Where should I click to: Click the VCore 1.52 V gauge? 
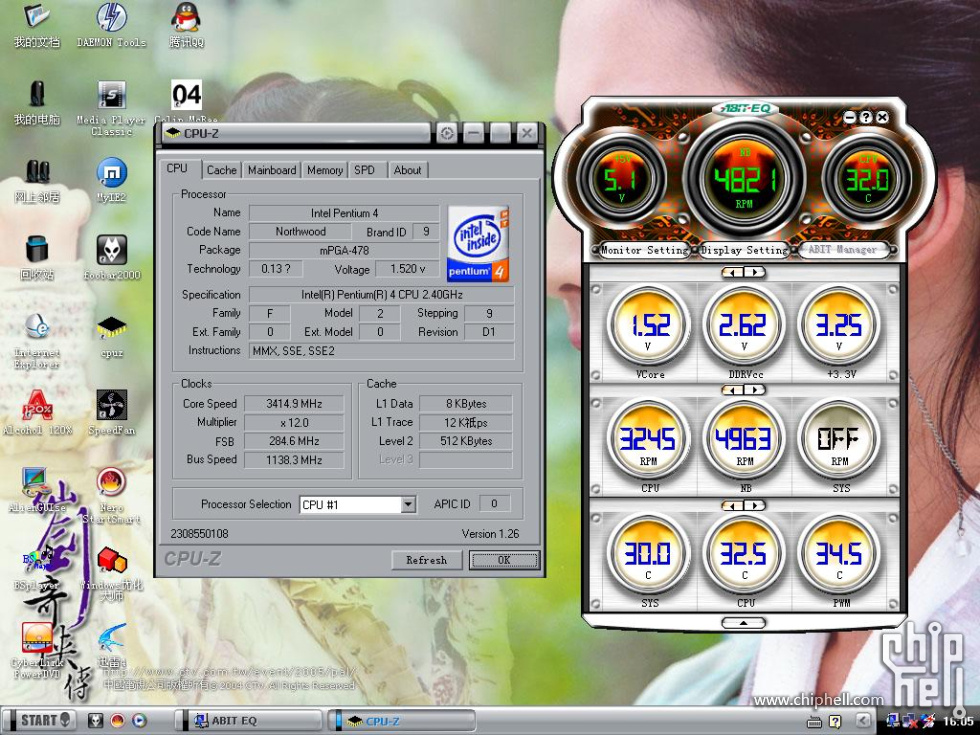coord(649,325)
